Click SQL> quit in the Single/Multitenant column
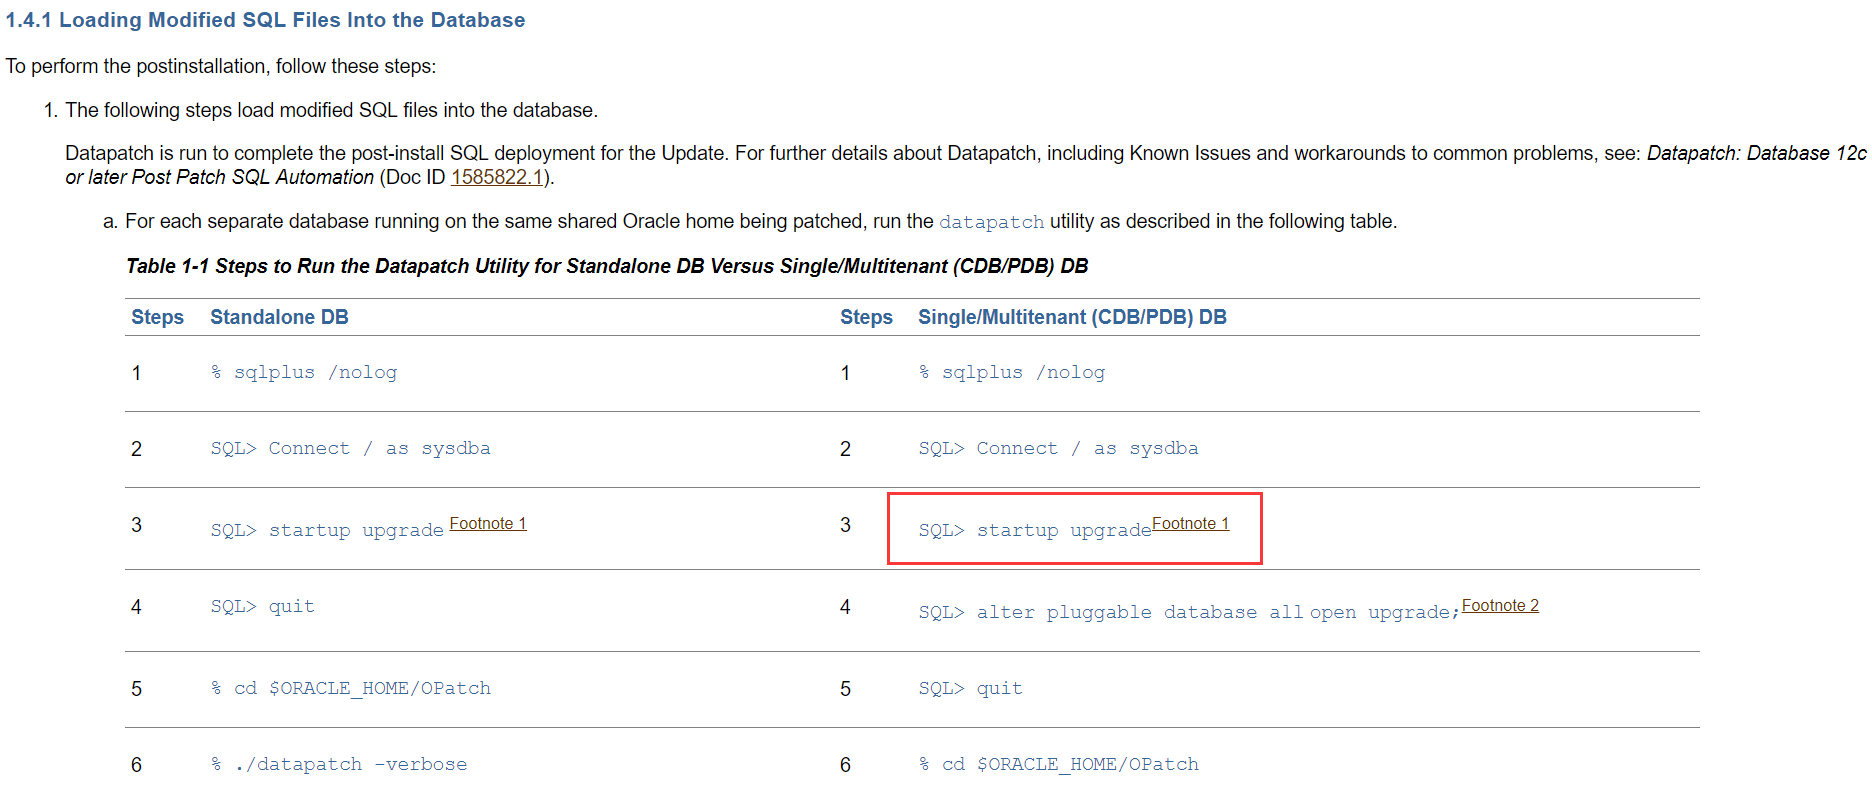 point(970,688)
